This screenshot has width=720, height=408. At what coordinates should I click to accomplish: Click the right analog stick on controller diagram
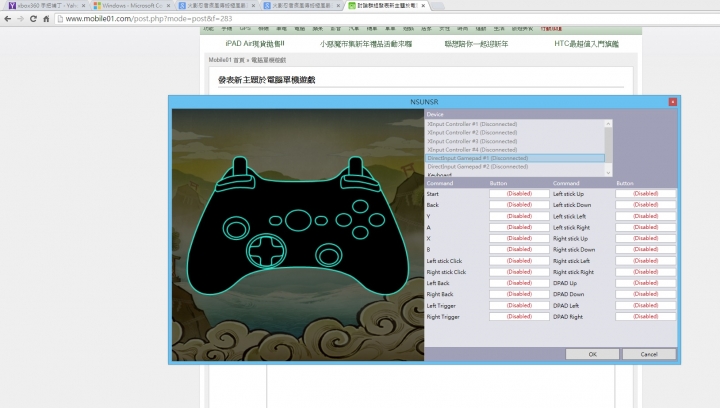(x=328, y=255)
